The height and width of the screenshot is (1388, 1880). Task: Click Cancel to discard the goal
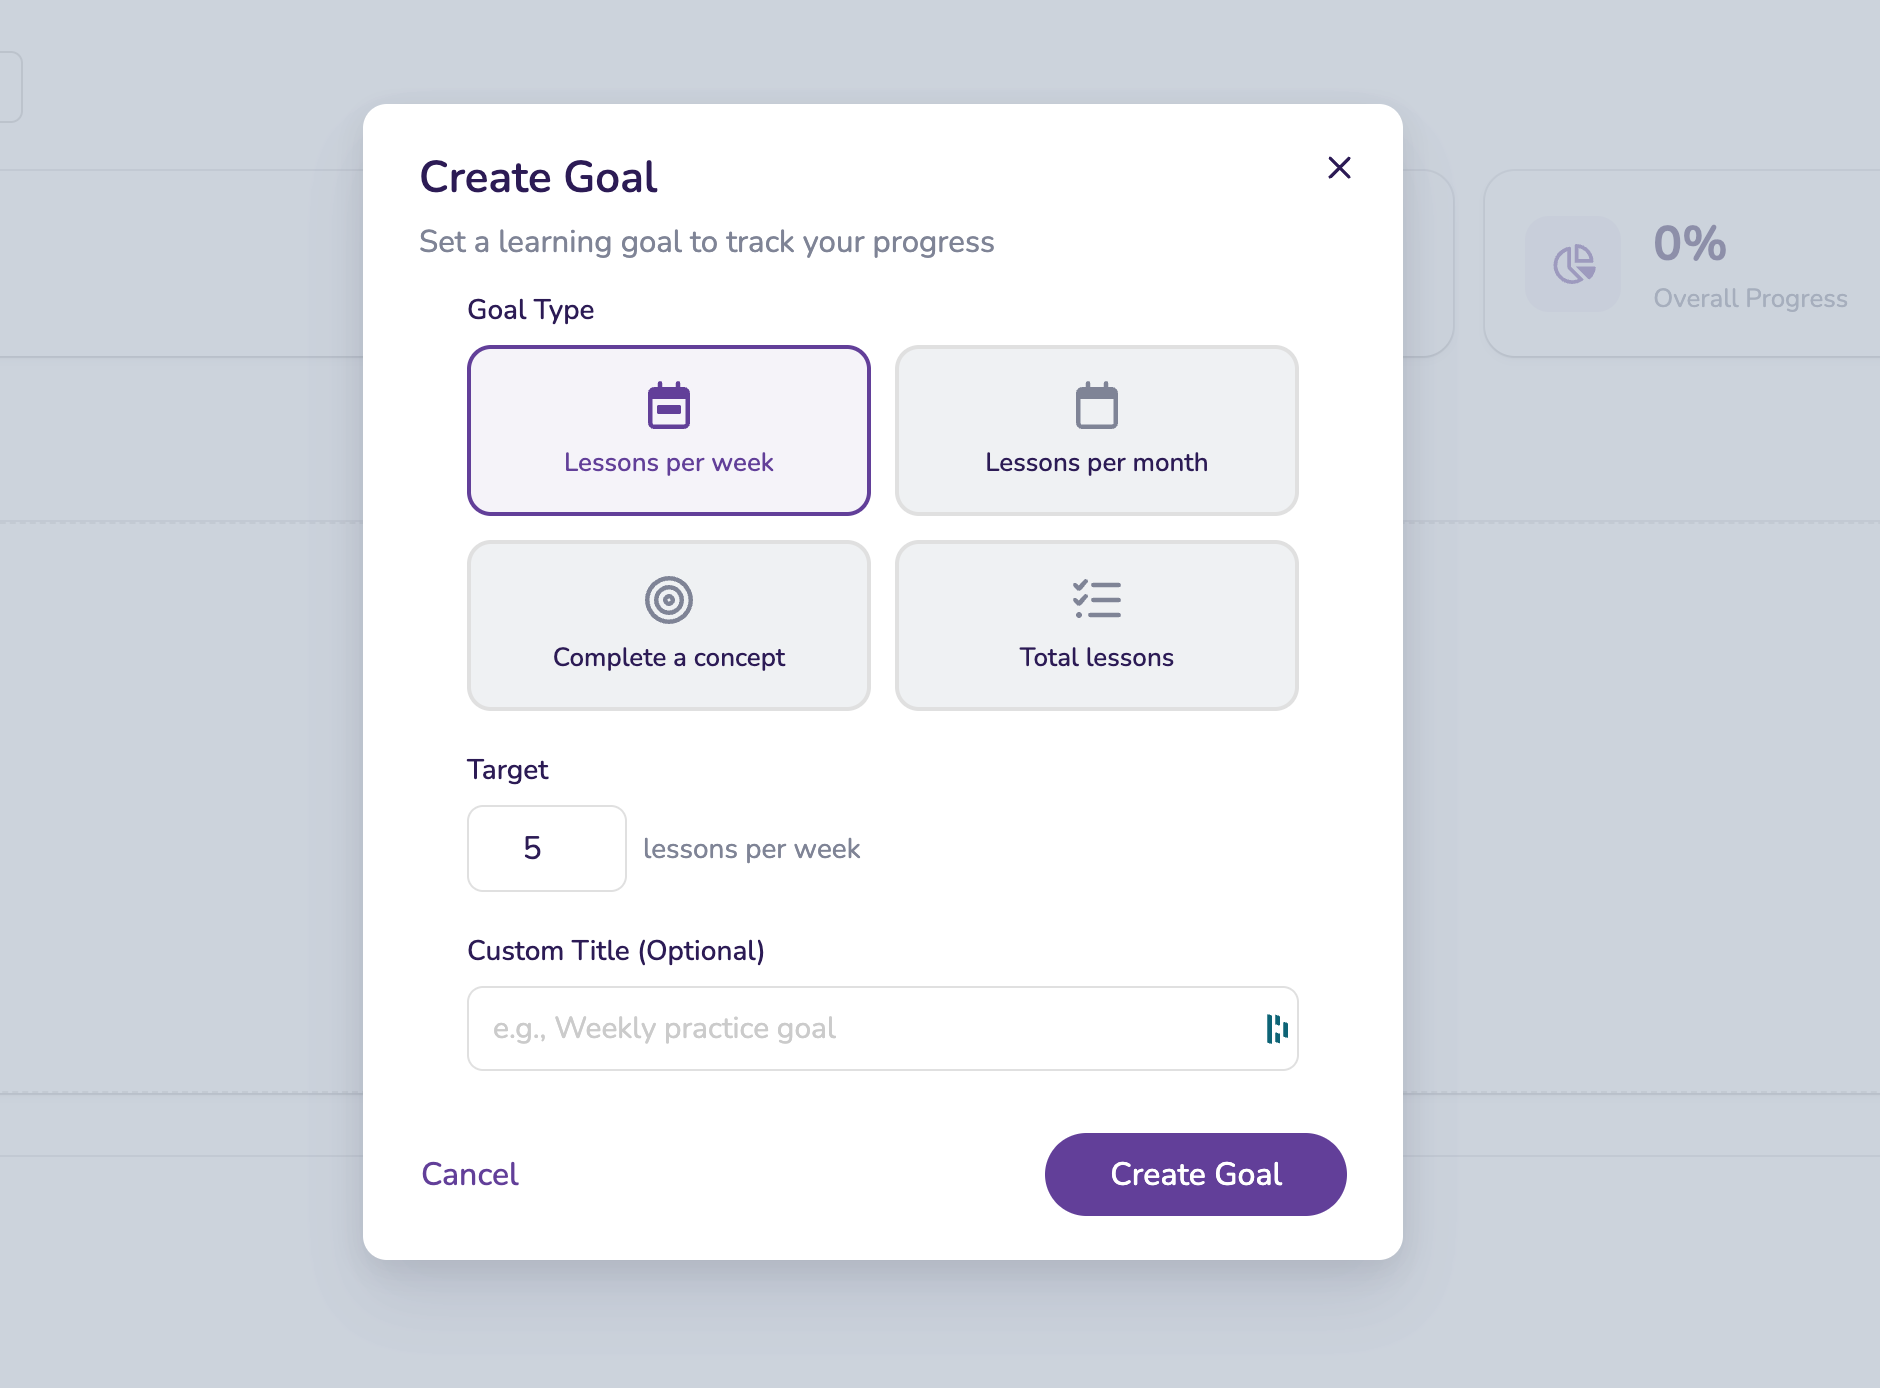point(469,1174)
